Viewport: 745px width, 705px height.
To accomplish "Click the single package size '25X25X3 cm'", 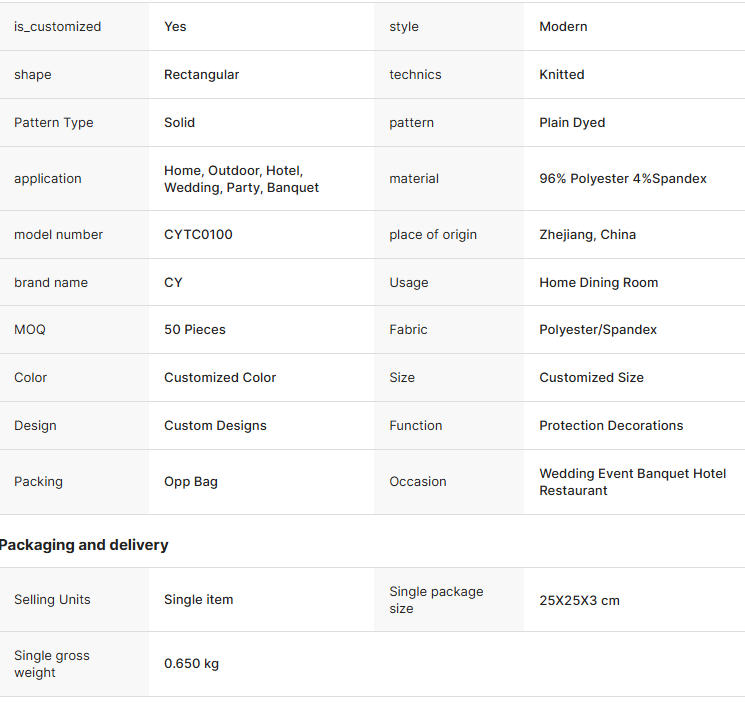I will pyautogui.click(x=579, y=601).
